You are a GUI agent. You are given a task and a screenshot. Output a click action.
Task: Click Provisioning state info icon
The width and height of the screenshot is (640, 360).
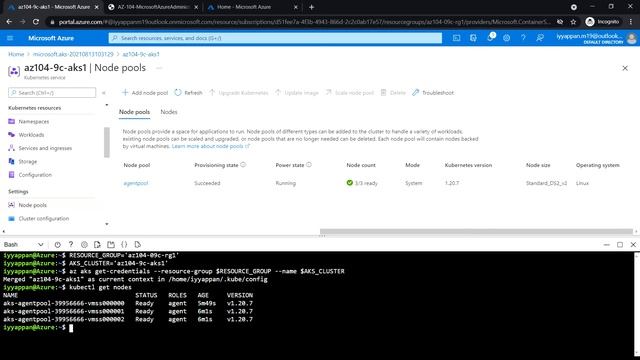pyautogui.click(x=243, y=165)
